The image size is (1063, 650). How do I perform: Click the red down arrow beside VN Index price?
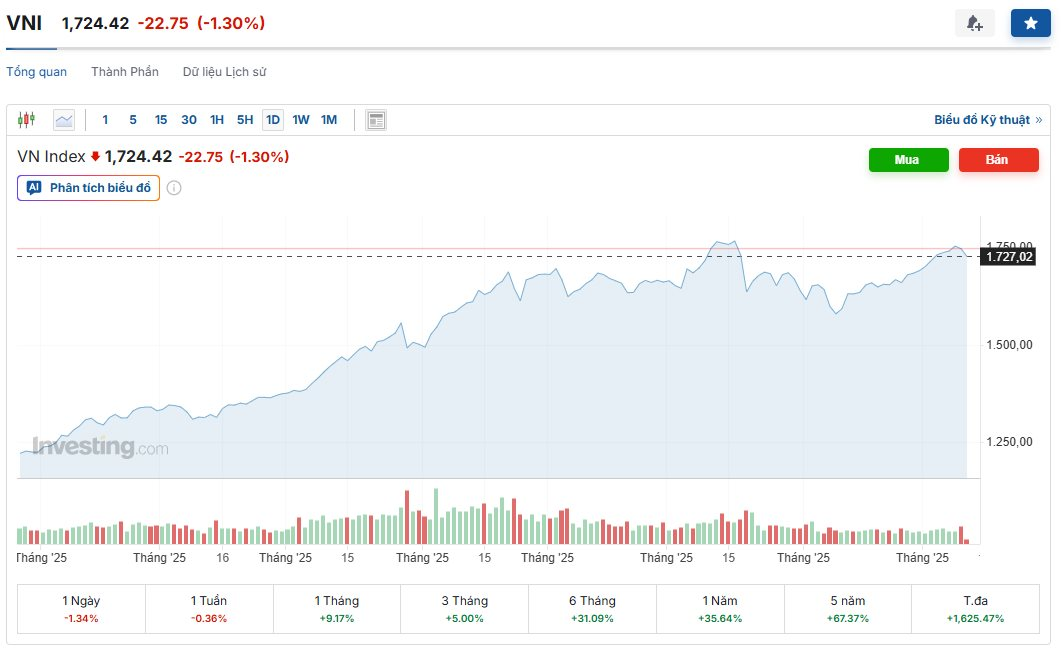(x=96, y=156)
